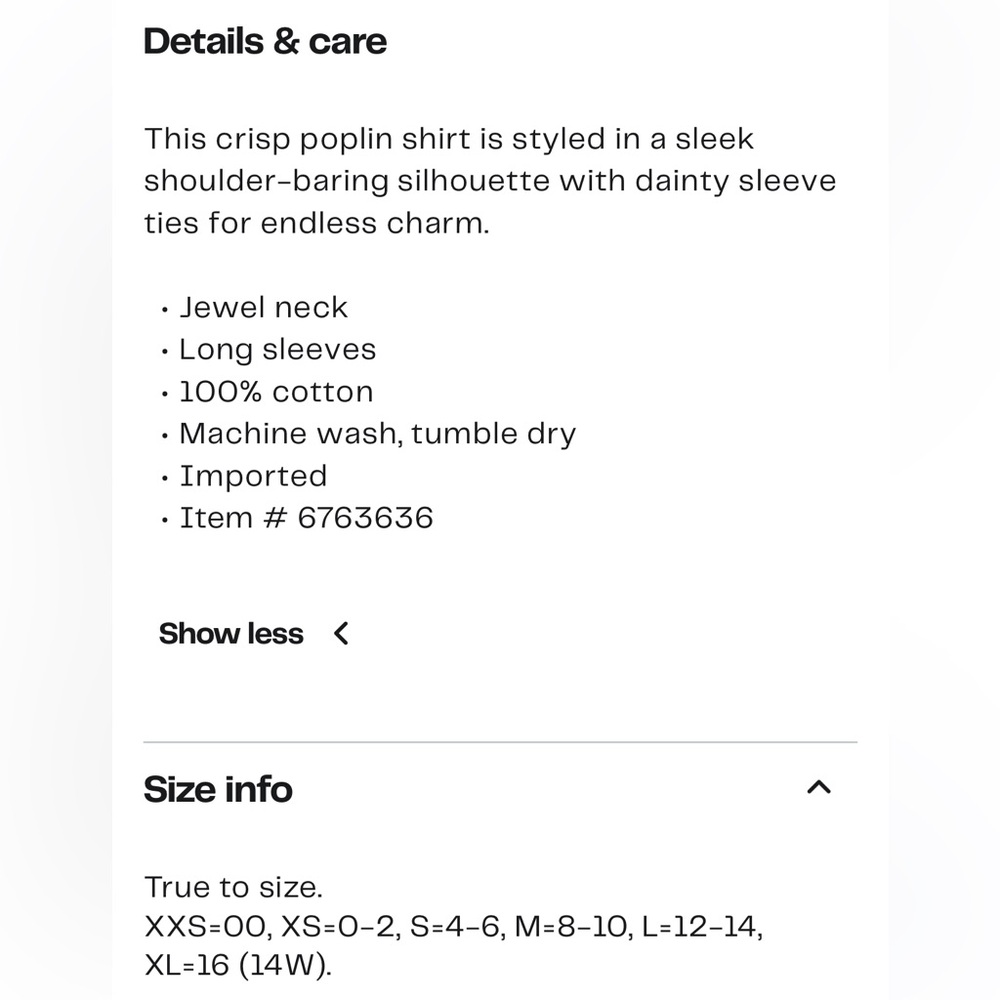The image size is (1000, 1000).
Task: Click the Show less chevron arrow
Action: tap(341, 633)
